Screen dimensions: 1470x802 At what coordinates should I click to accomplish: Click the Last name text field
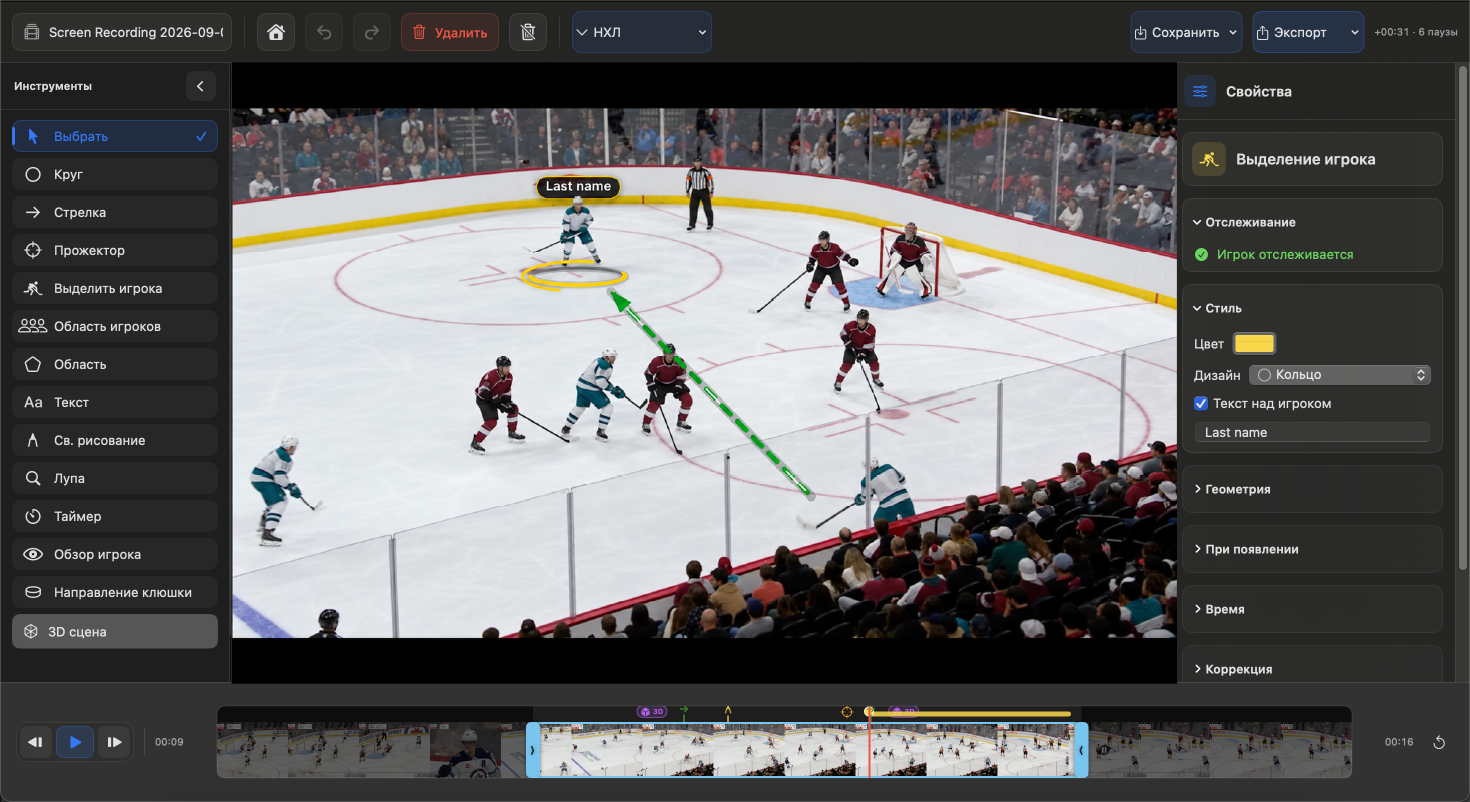[x=1312, y=432]
